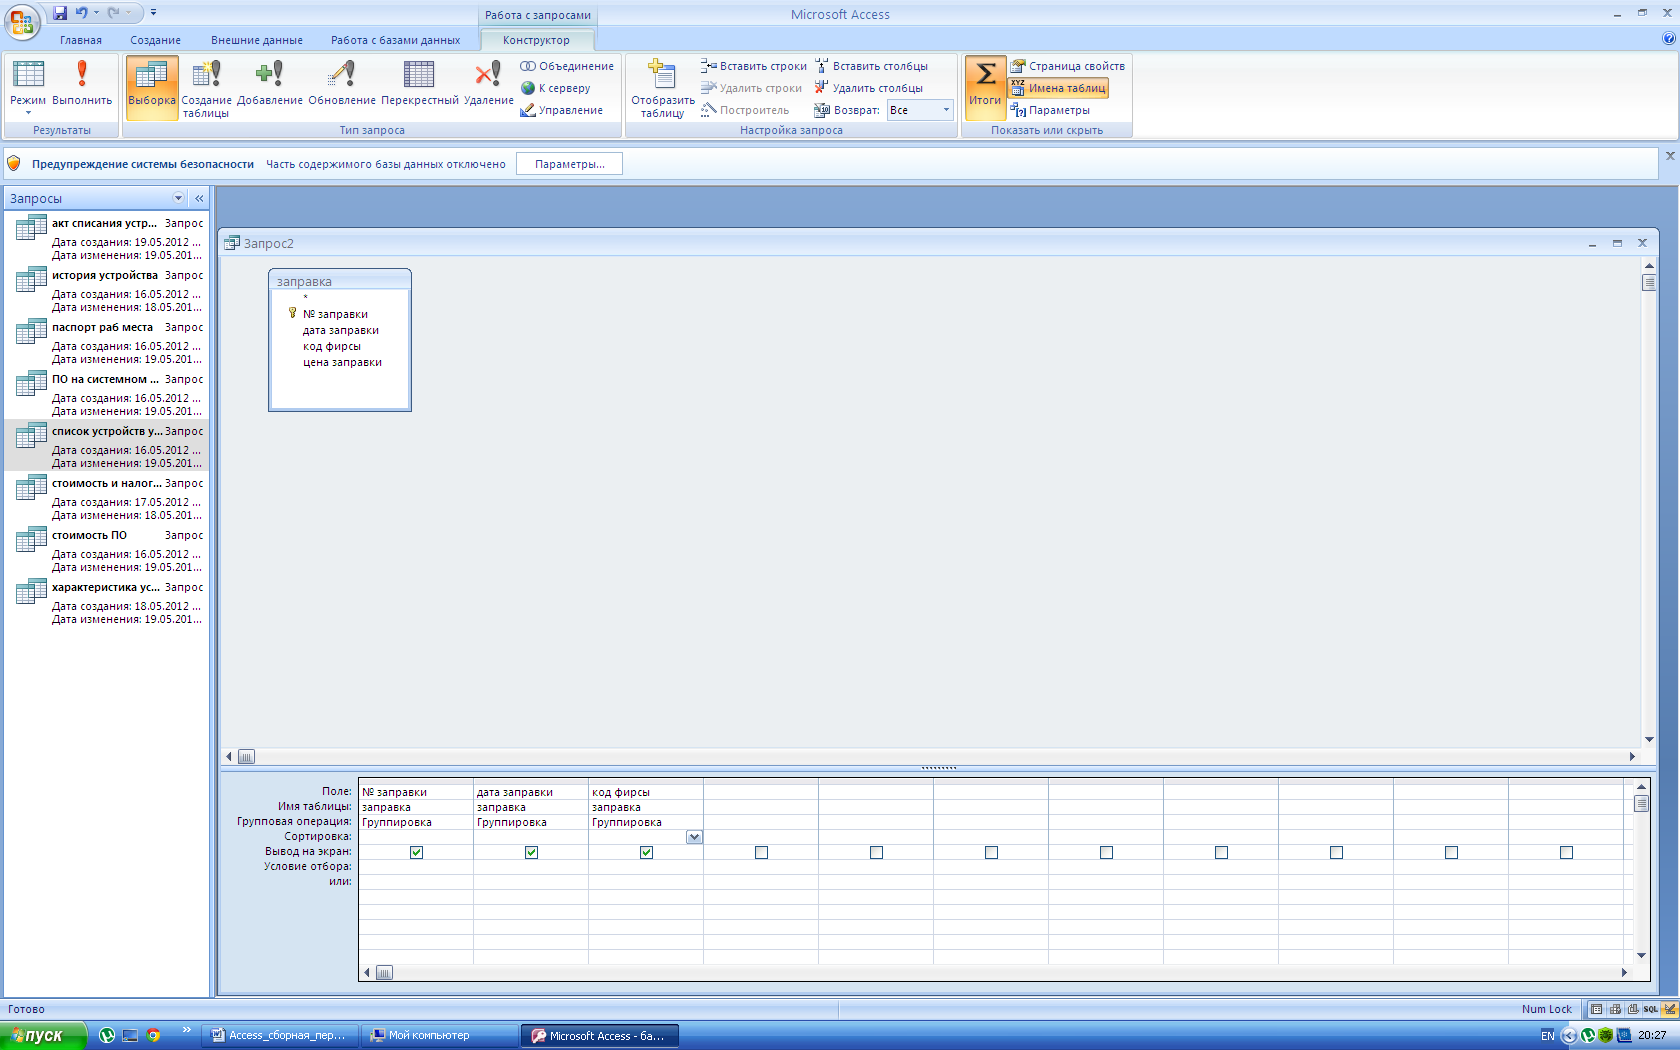Click Отобразить таблицу
Viewport: 1680px width, 1050px height.
tap(662, 88)
